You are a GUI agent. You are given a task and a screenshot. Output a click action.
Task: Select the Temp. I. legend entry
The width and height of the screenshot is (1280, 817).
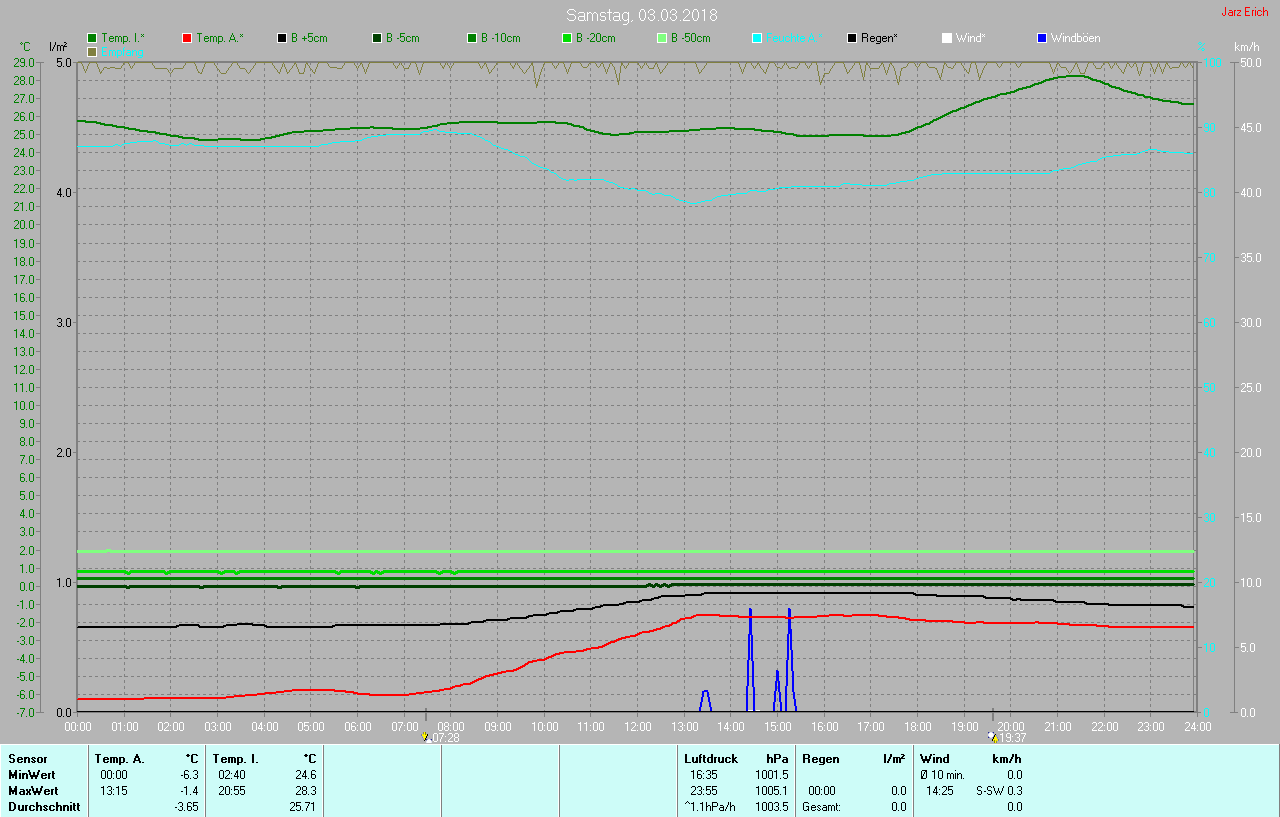[122, 38]
